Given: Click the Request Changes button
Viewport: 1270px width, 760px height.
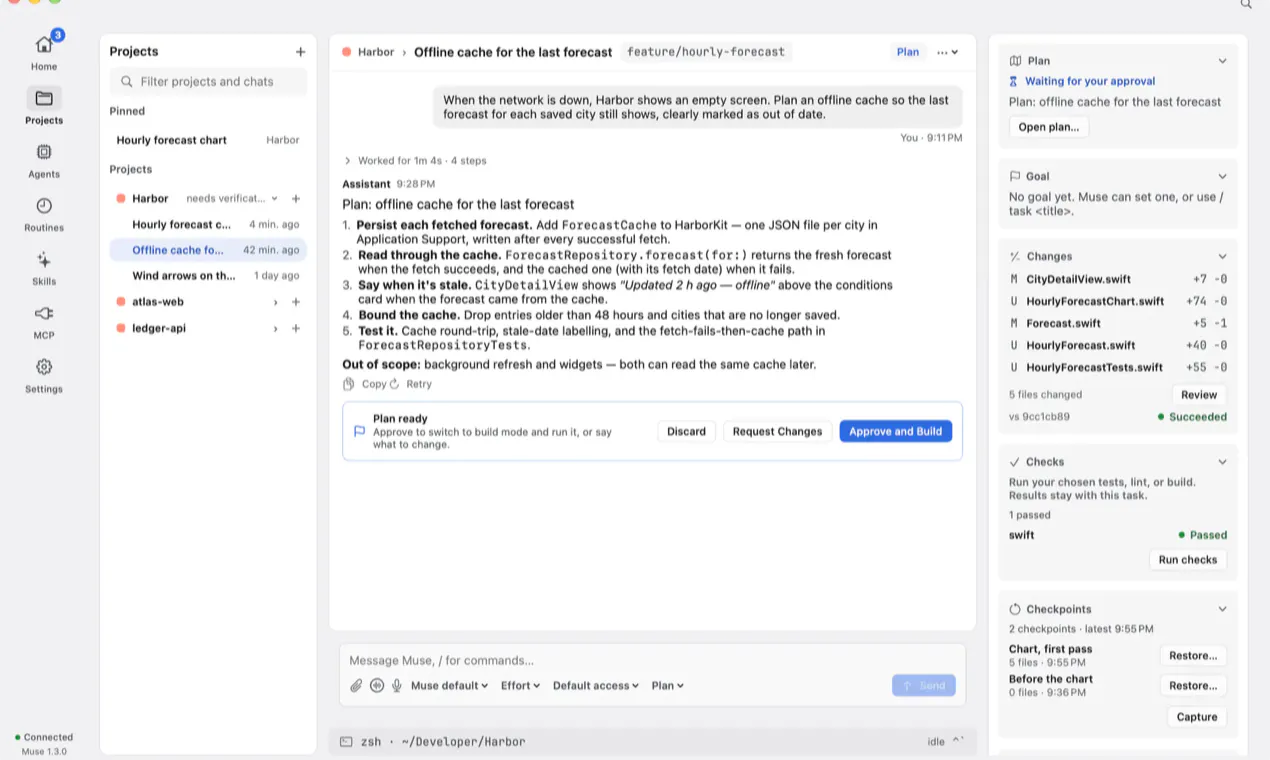Looking at the screenshot, I should click(777, 431).
